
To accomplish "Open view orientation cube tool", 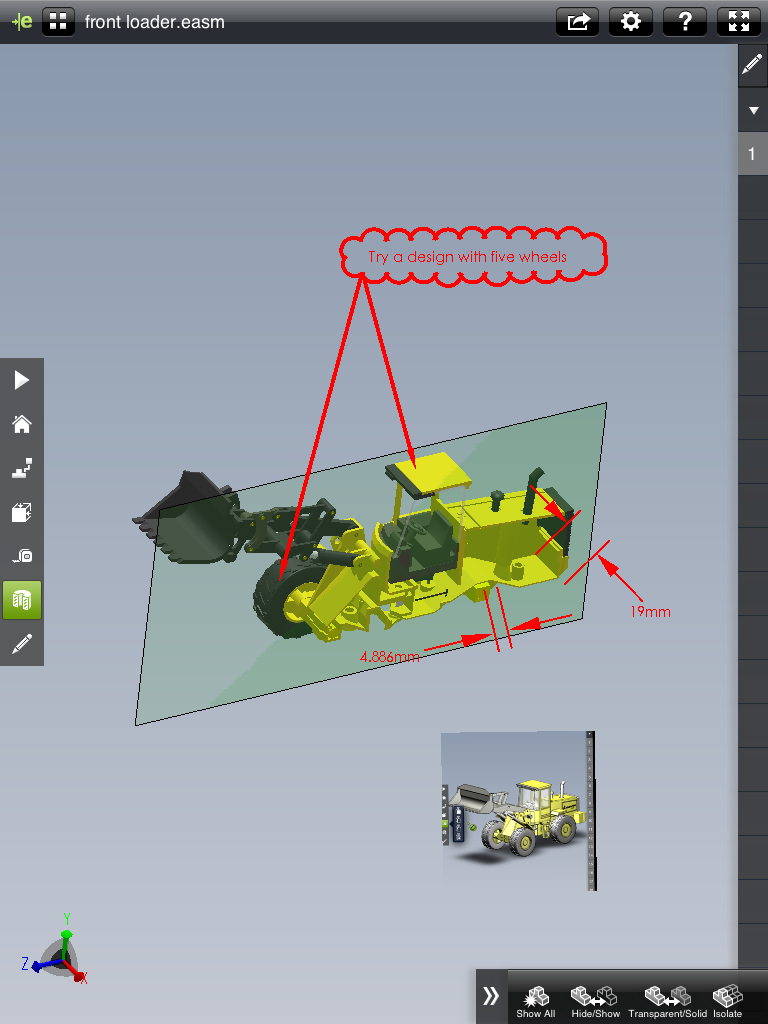I will pos(22,513).
